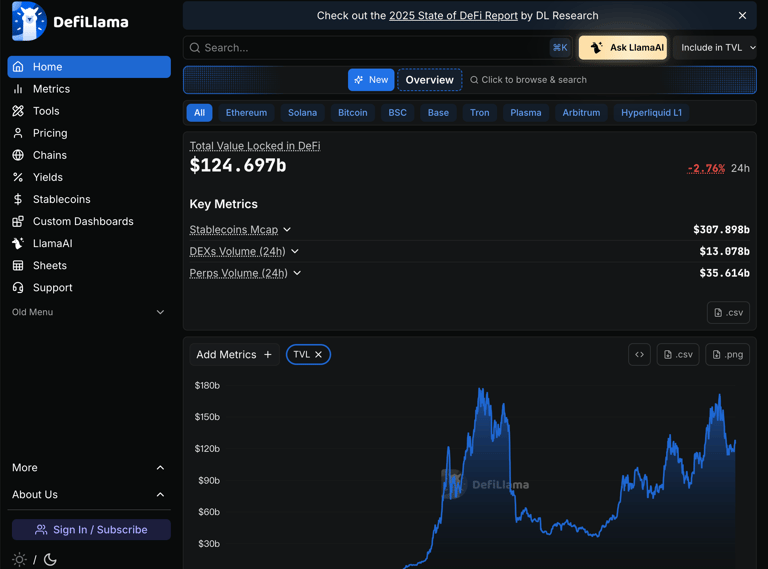Click the Stablecoins dollar icon
The image size is (768, 569).
point(18,199)
